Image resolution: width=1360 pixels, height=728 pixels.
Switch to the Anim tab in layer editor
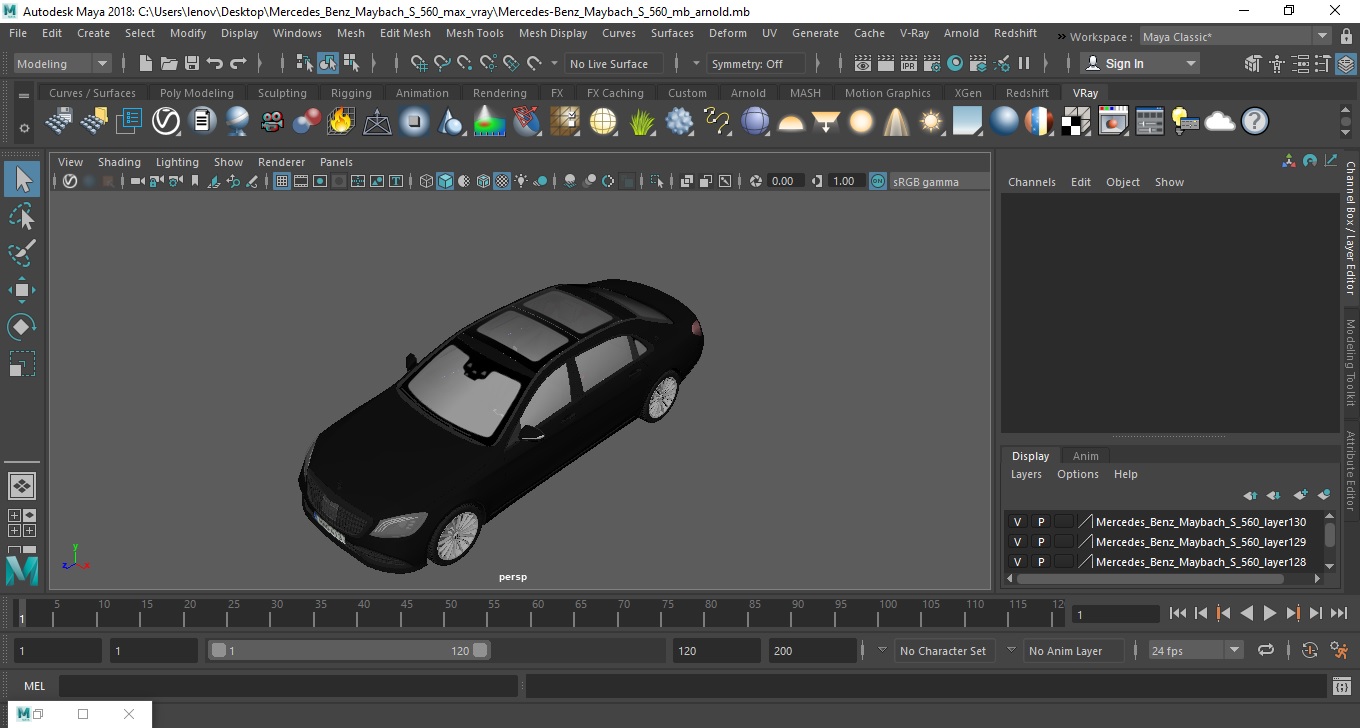pyautogui.click(x=1085, y=456)
